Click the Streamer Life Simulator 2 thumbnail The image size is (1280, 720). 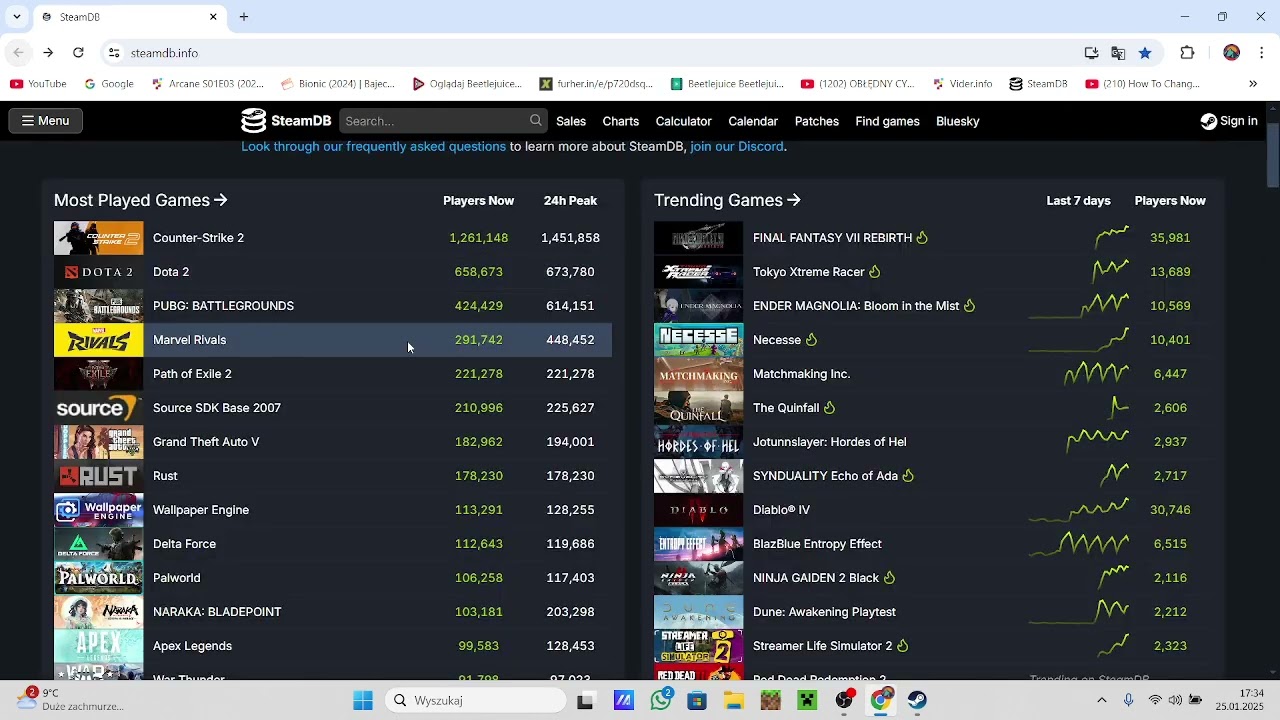[698, 646]
